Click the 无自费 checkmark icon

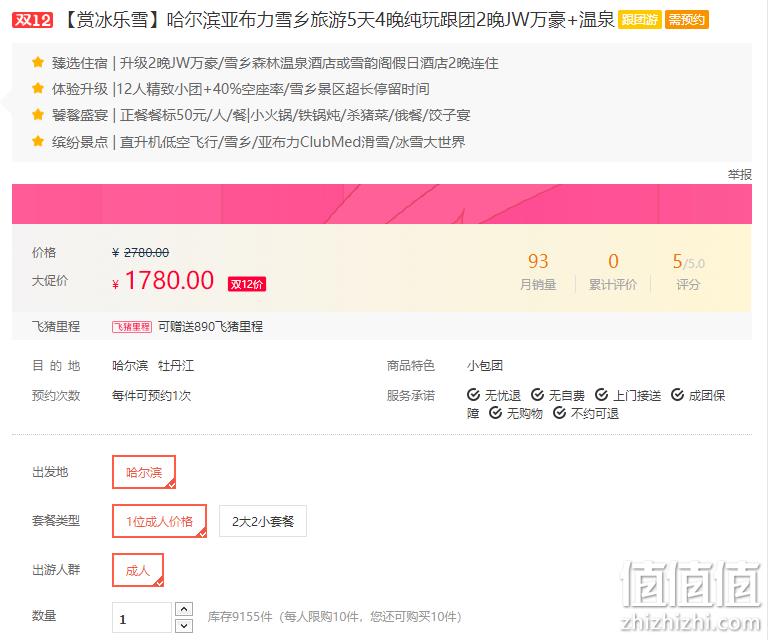[538, 394]
